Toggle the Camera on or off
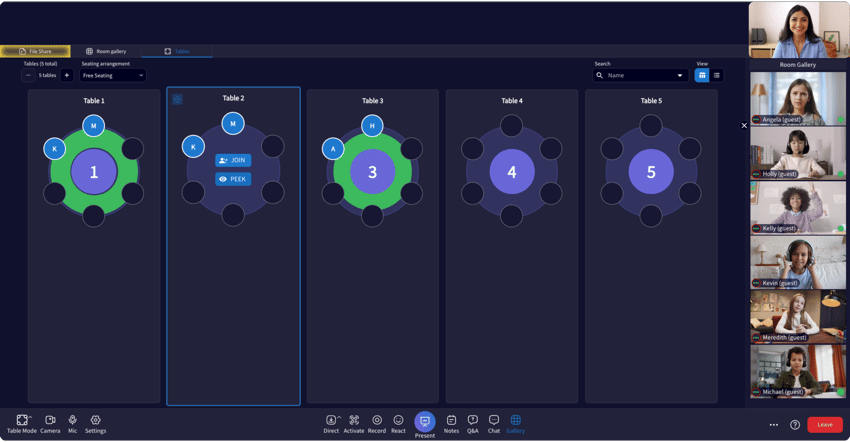 pos(50,424)
